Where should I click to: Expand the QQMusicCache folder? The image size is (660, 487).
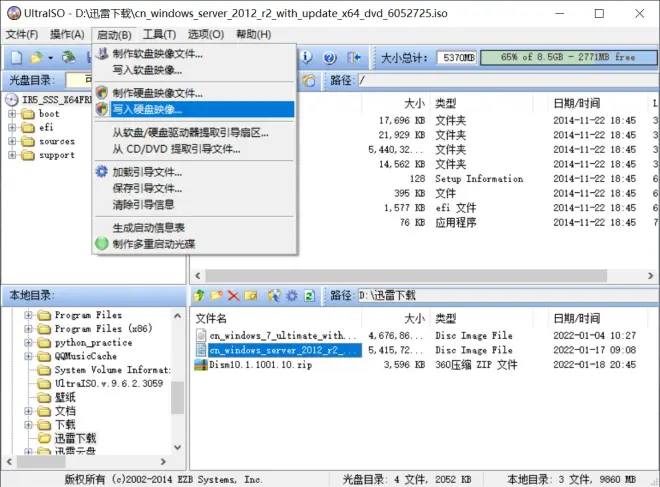pos(28,356)
